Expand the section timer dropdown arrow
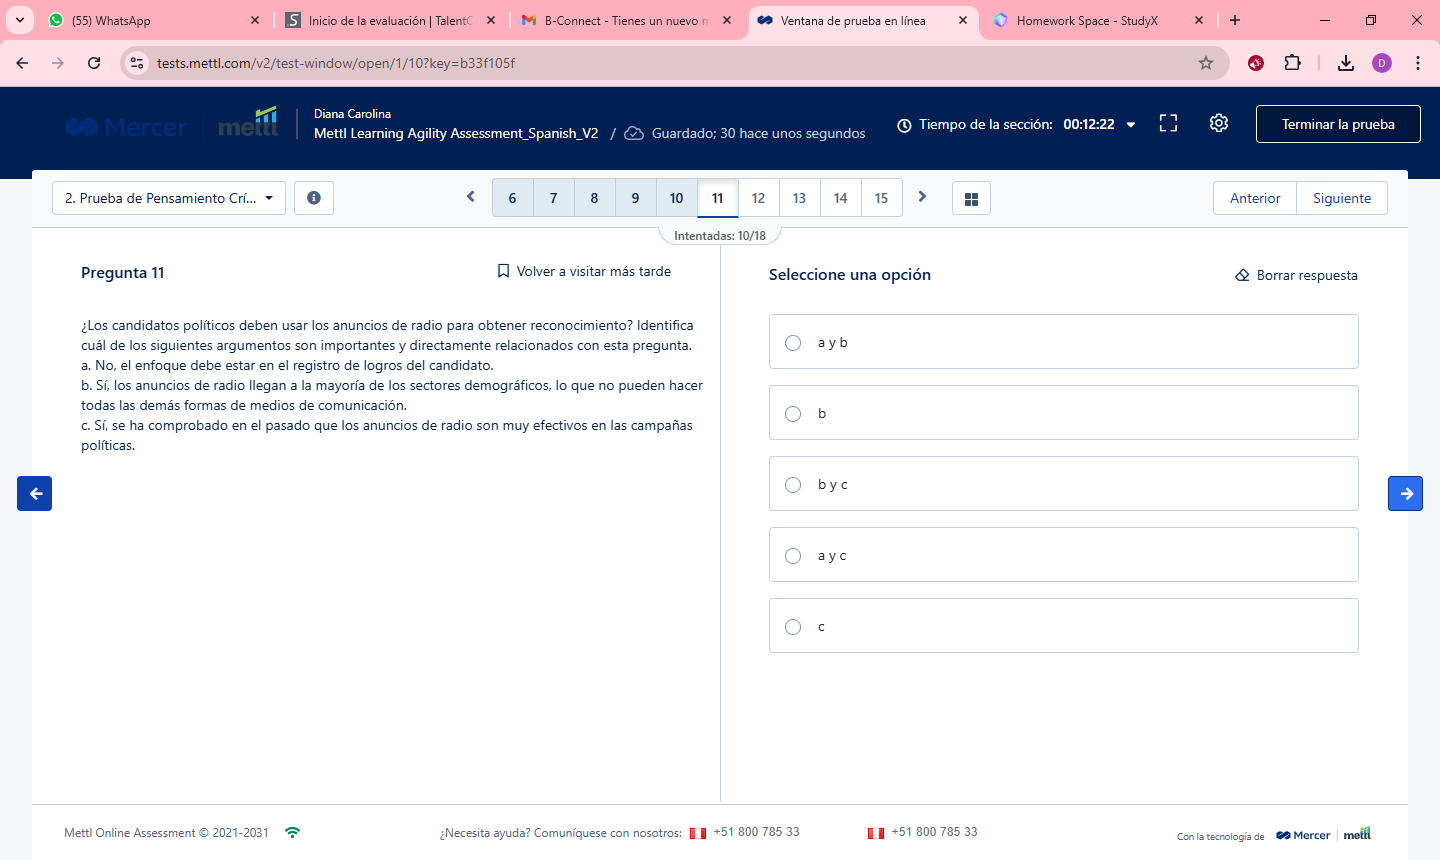 click(x=1131, y=125)
